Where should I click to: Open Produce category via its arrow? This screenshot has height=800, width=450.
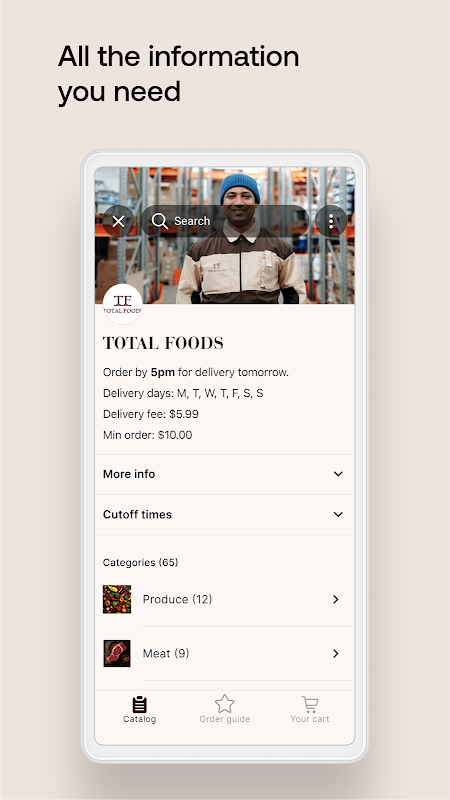coord(336,599)
